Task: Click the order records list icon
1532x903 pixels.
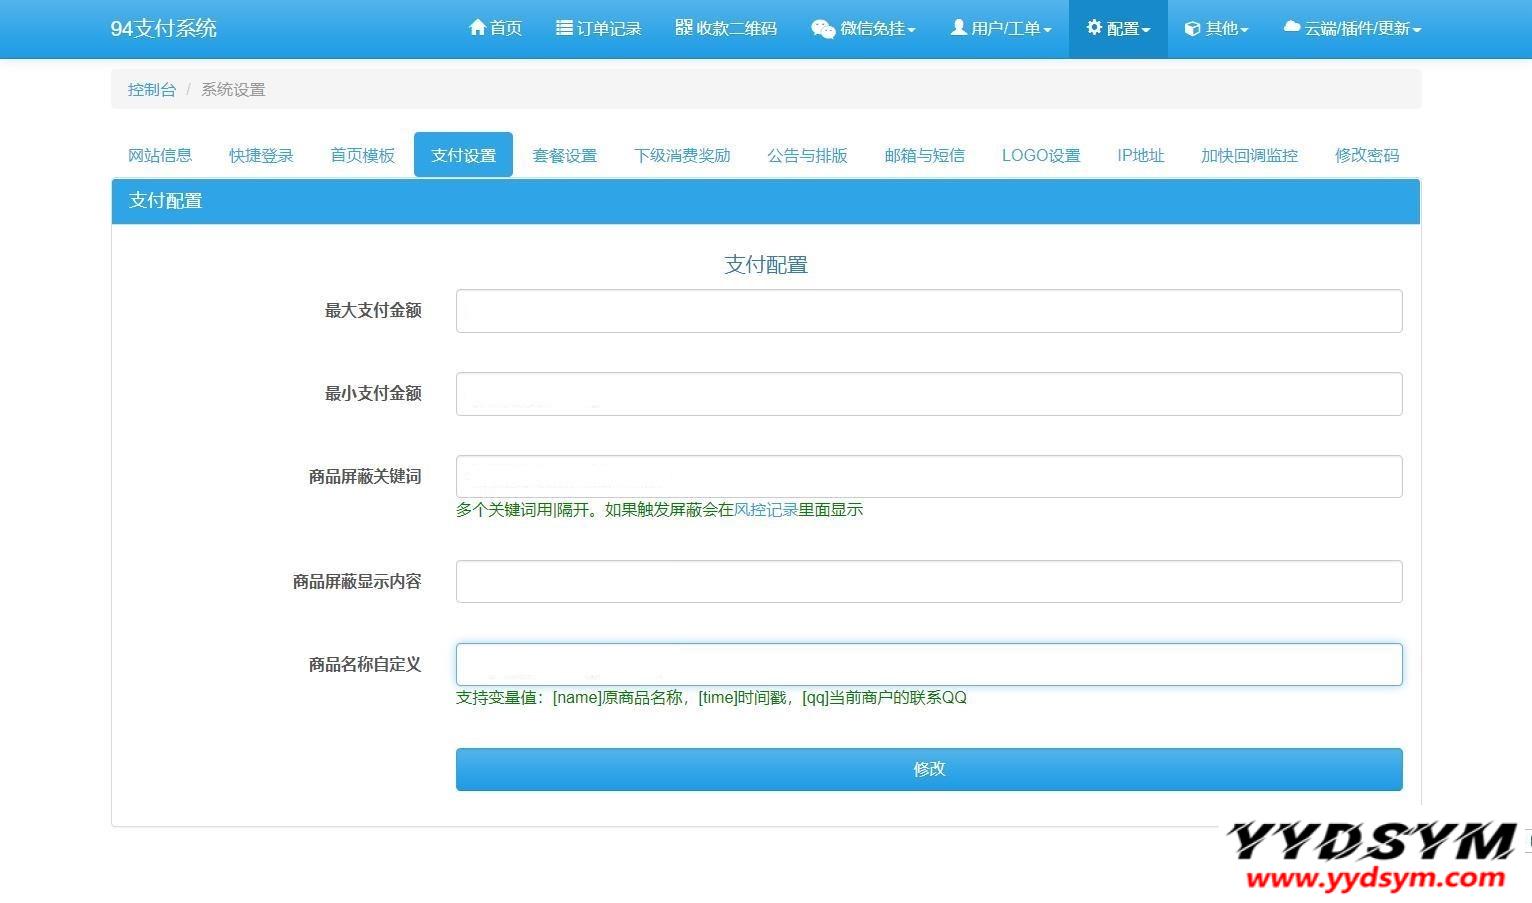Action: click(564, 28)
